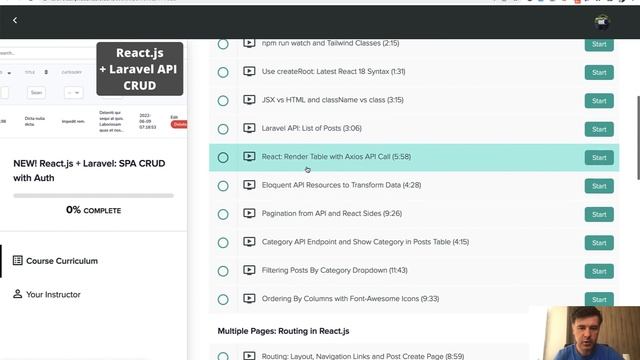Screen dimensions: 640x360
Task: Click 'Multiple Pages: Routing in React.js' heading
Action: [x=283, y=331]
